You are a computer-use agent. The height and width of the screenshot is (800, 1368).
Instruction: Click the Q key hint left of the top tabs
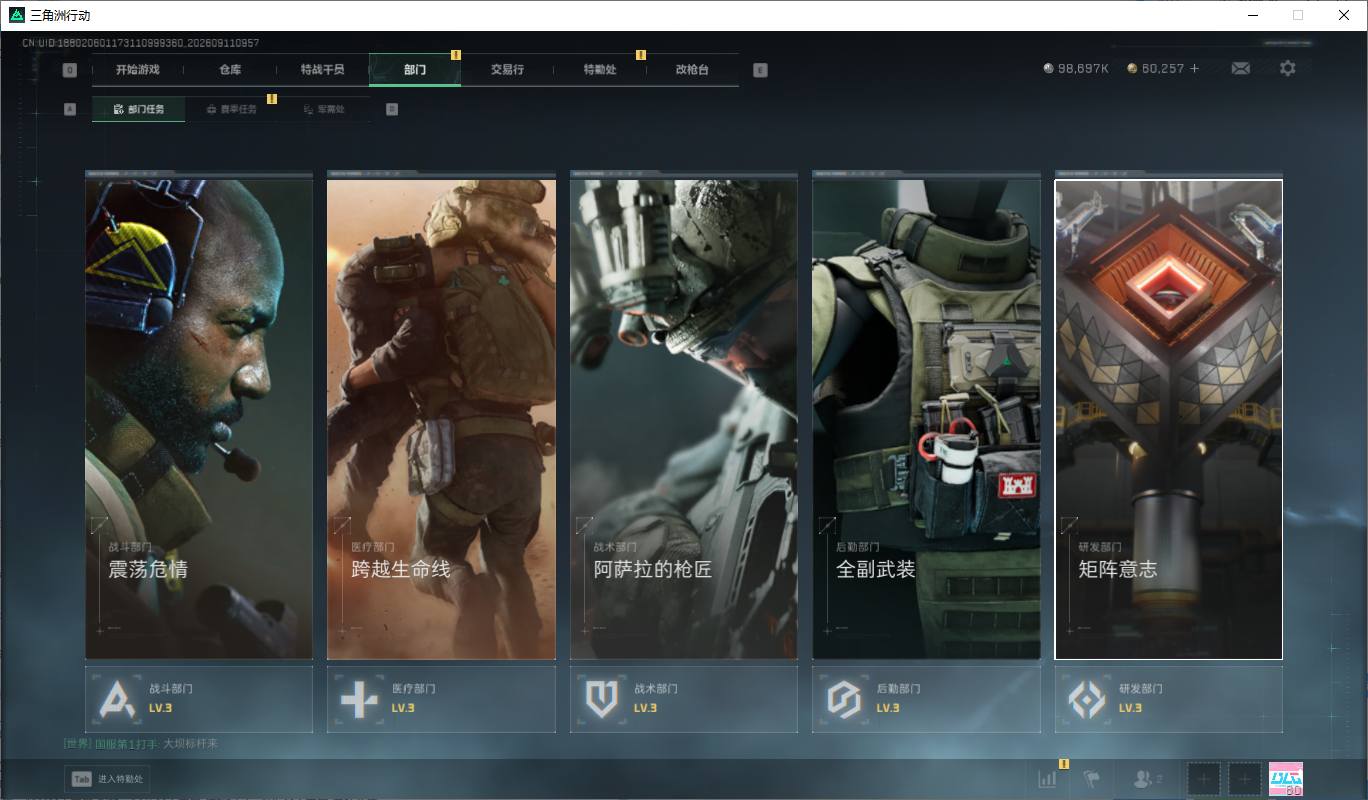[x=69, y=70]
